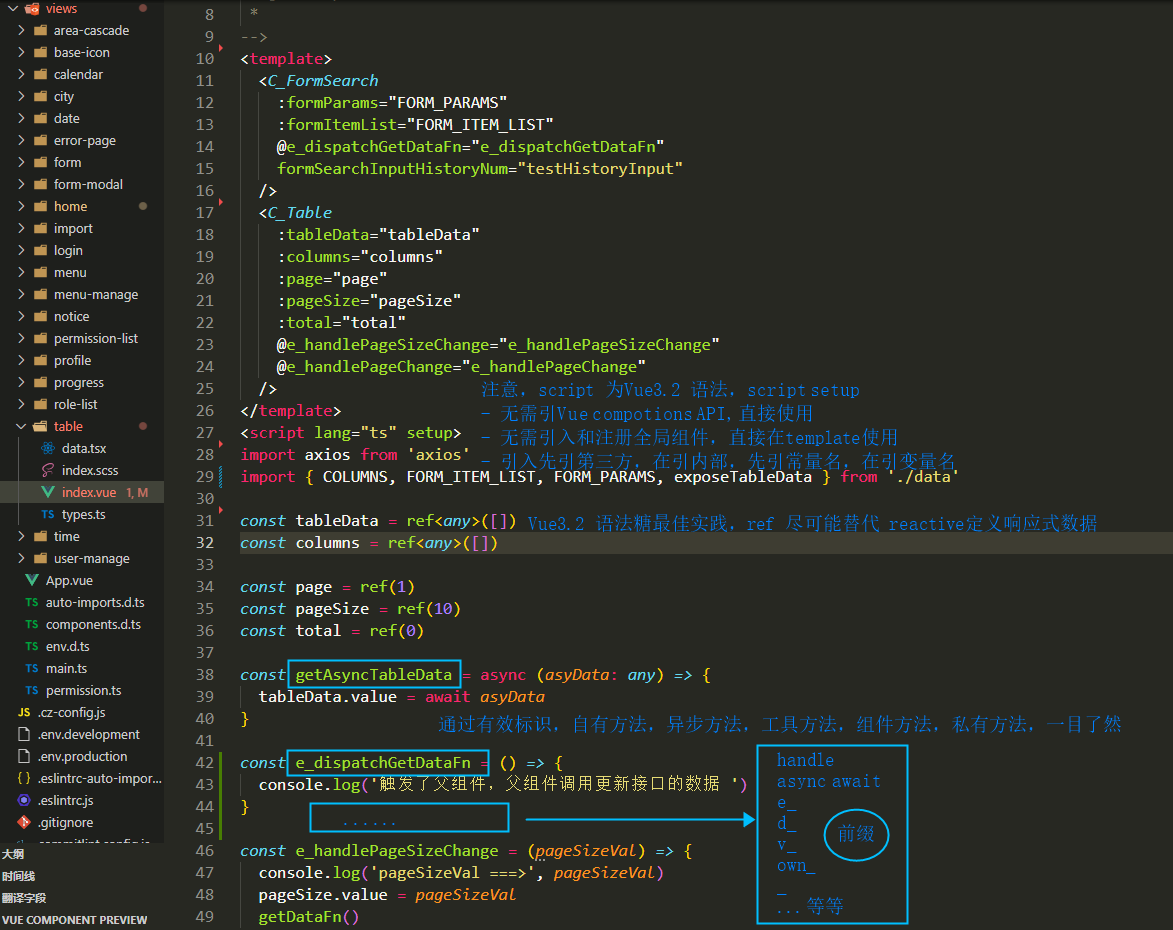The height and width of the screenshot is (930, 1173).
Task: Open data.tsx in the table folder
Action: 84,448
